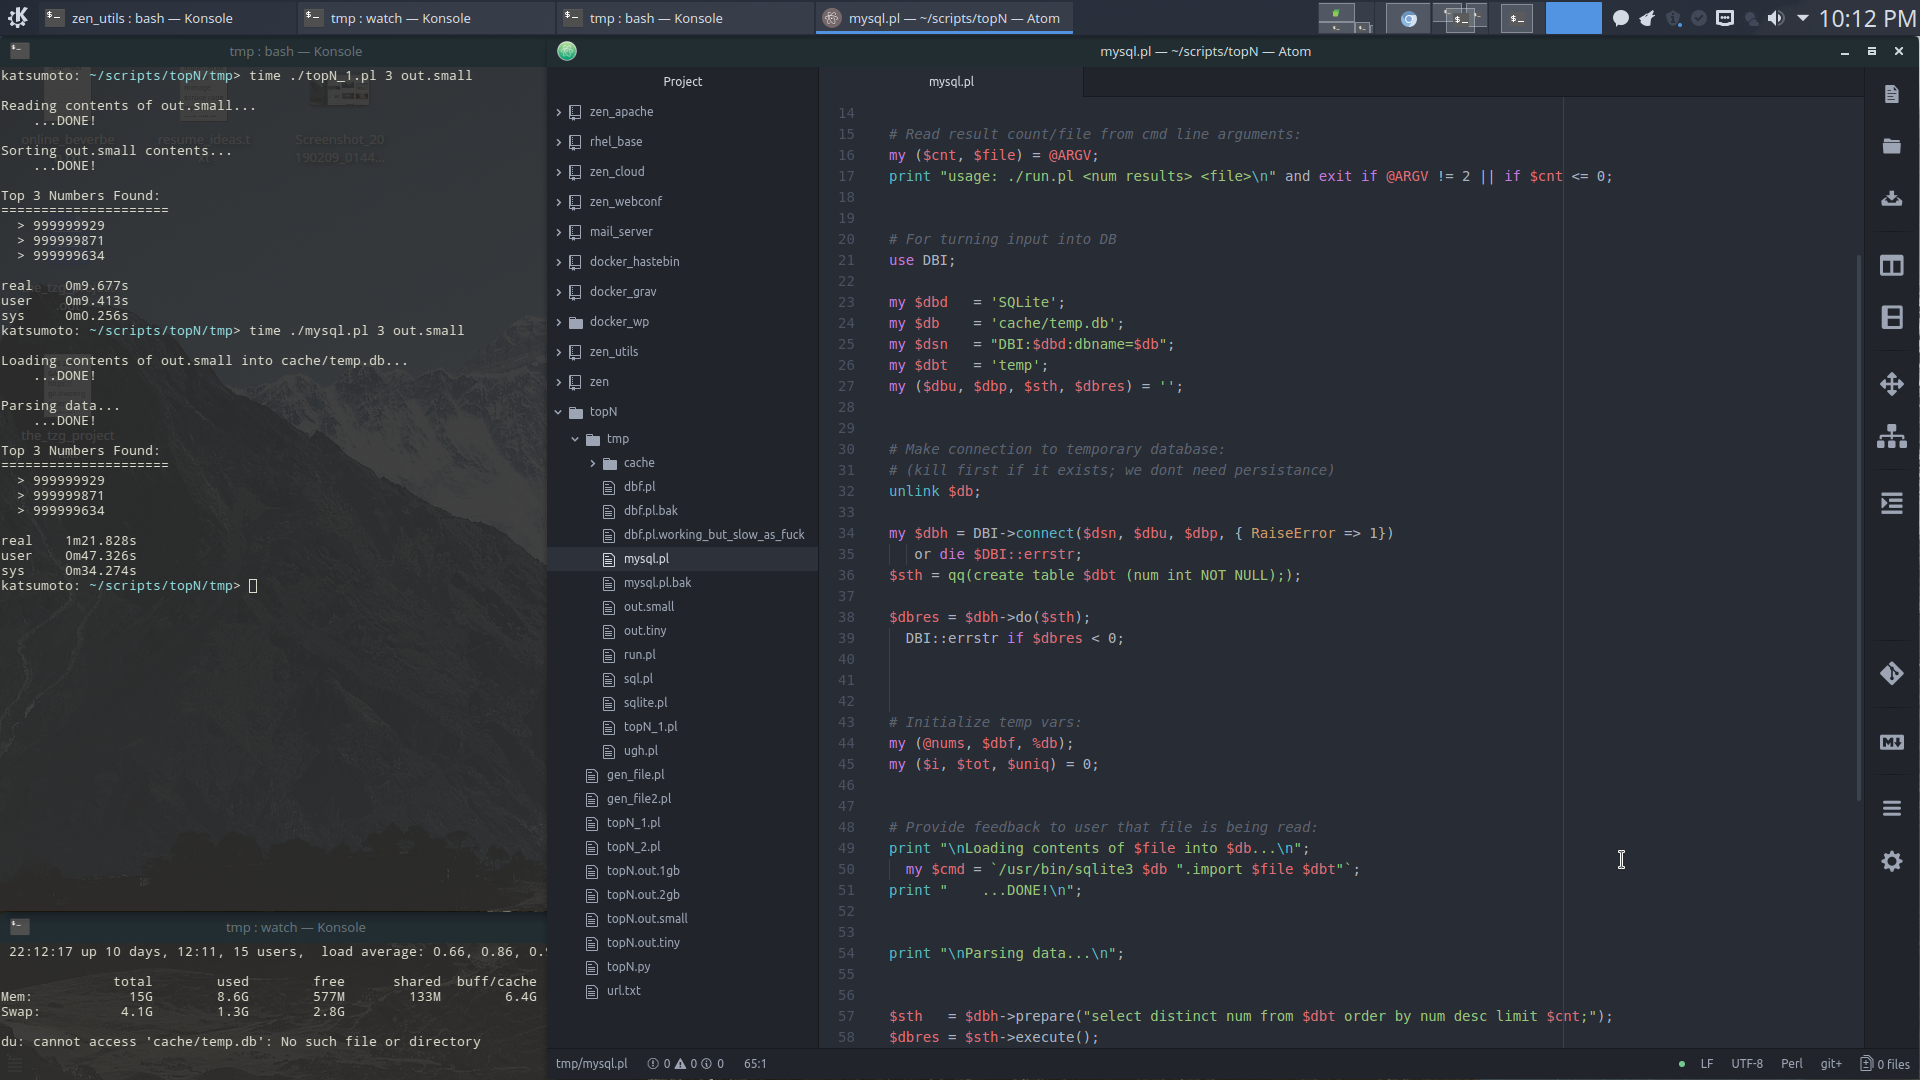Open command palette via hamburger icon
The image size is (1920, 1080).
(x=1891, y=808)
